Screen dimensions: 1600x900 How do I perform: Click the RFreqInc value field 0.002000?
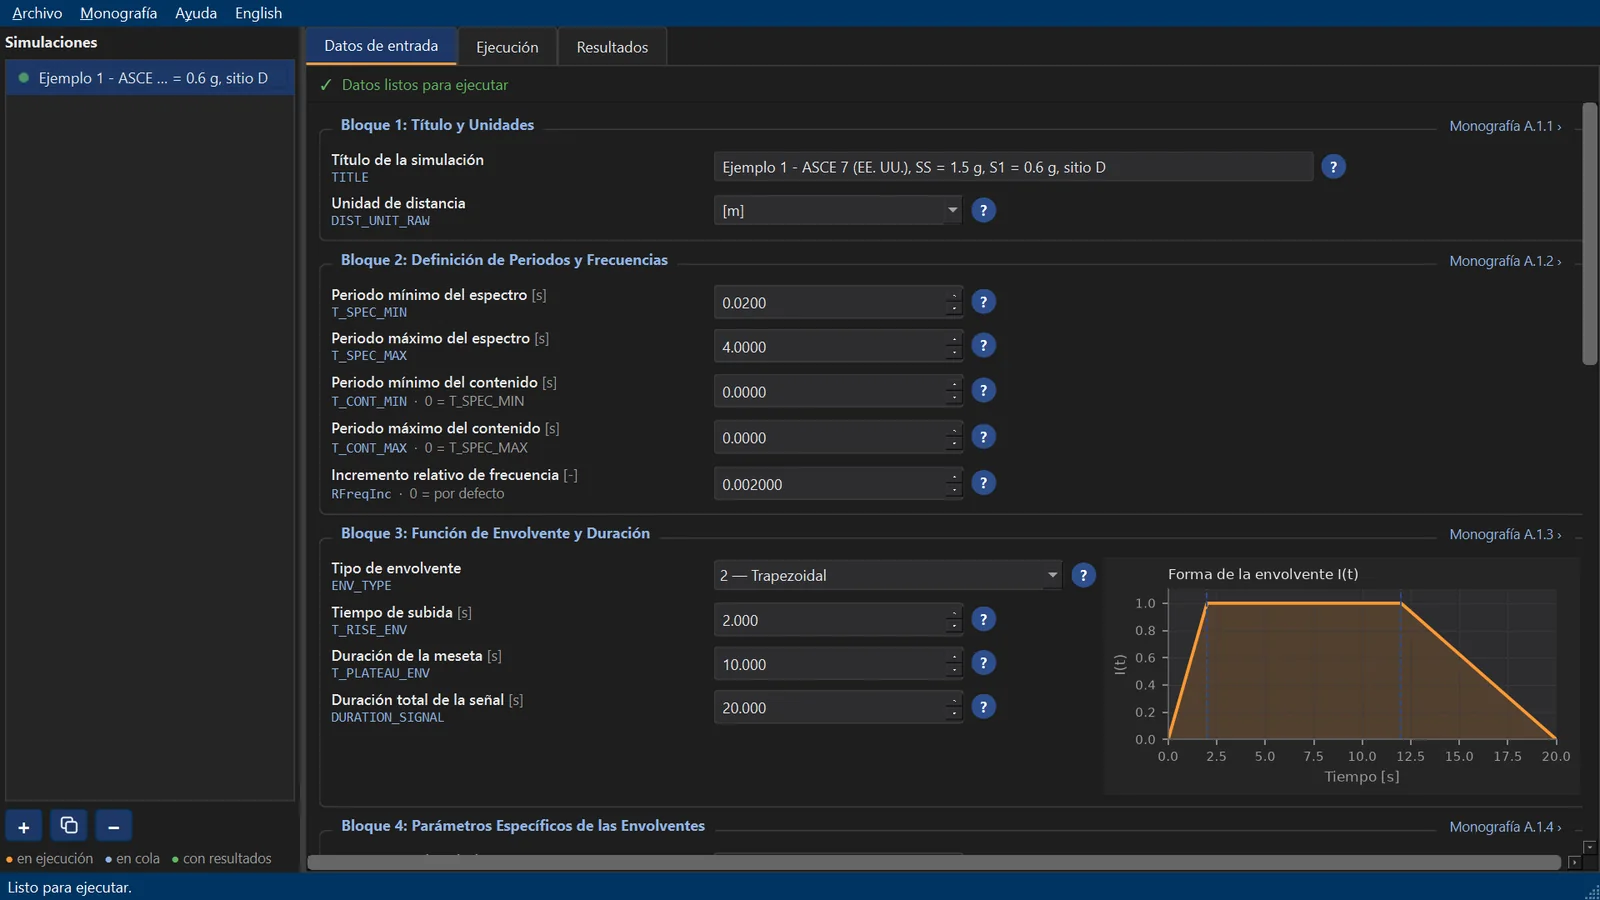click(838, 484)
